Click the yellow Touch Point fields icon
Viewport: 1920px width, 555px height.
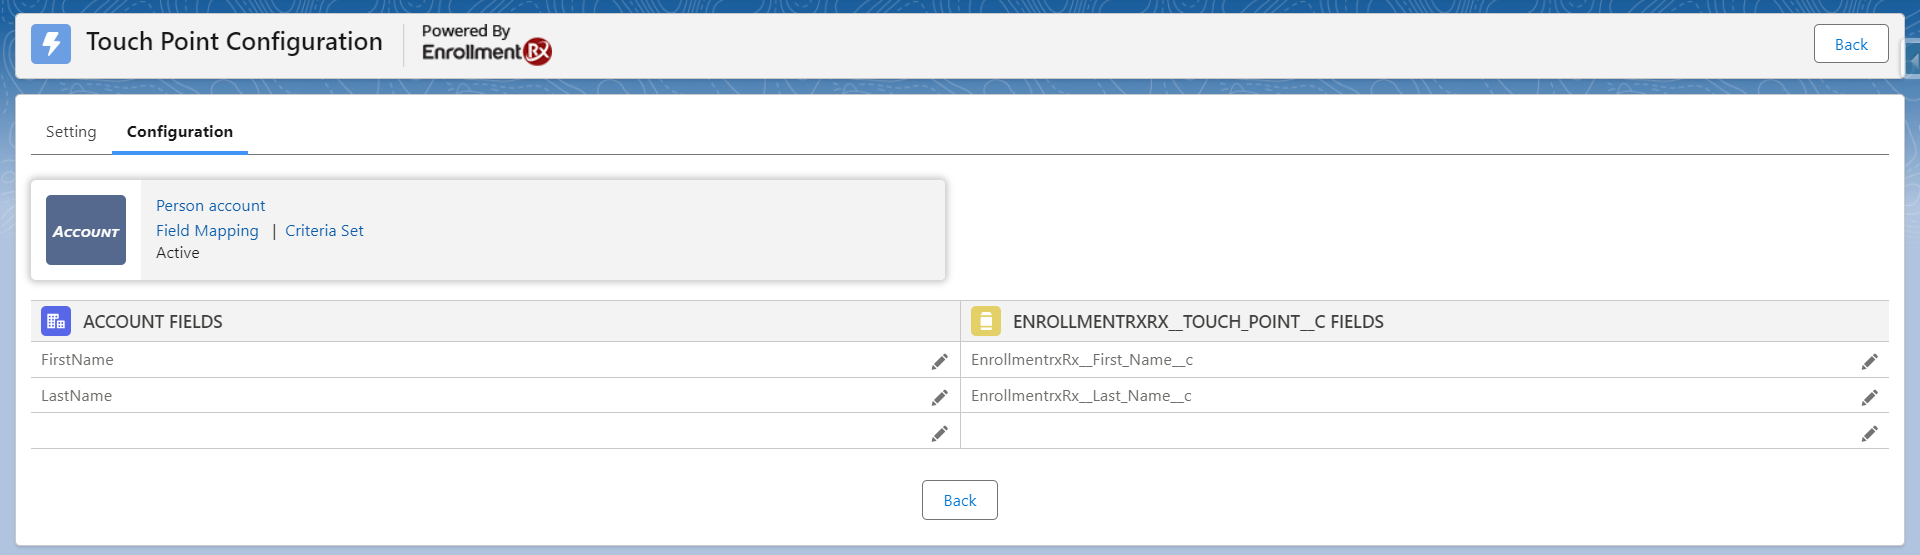coord(985,321)
